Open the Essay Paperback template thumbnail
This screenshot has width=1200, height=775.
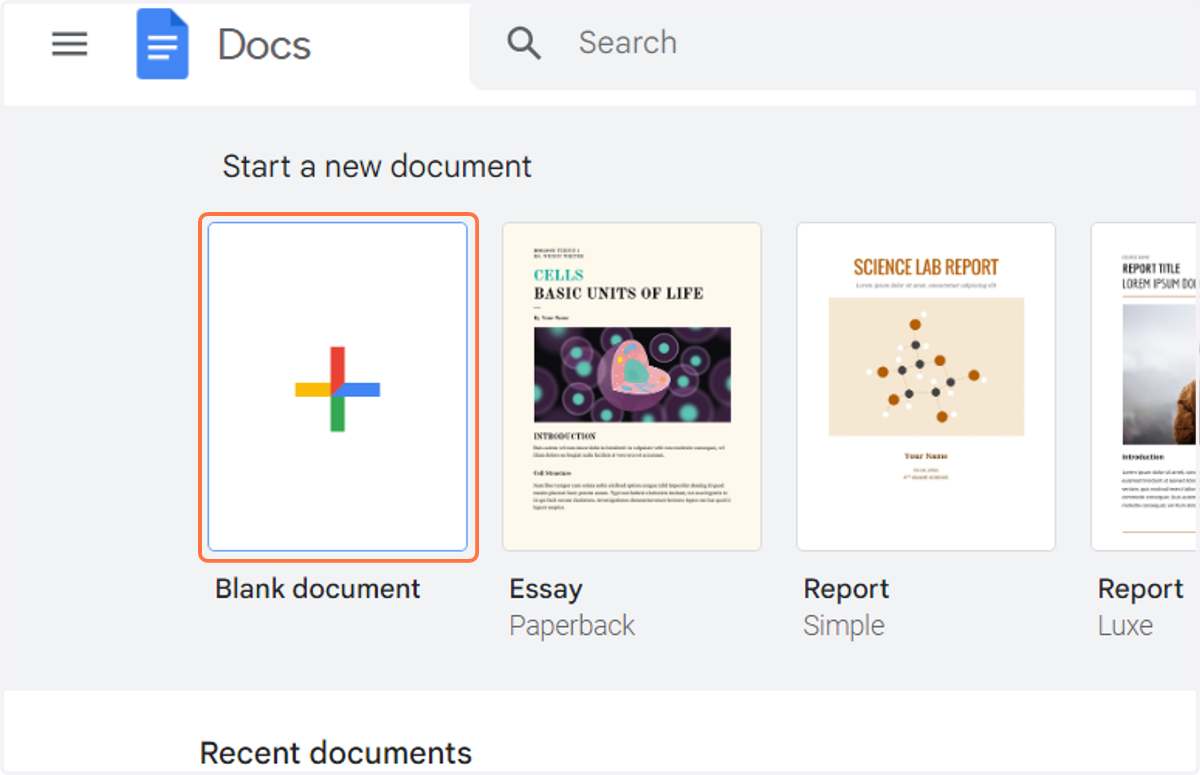point(632,387)
